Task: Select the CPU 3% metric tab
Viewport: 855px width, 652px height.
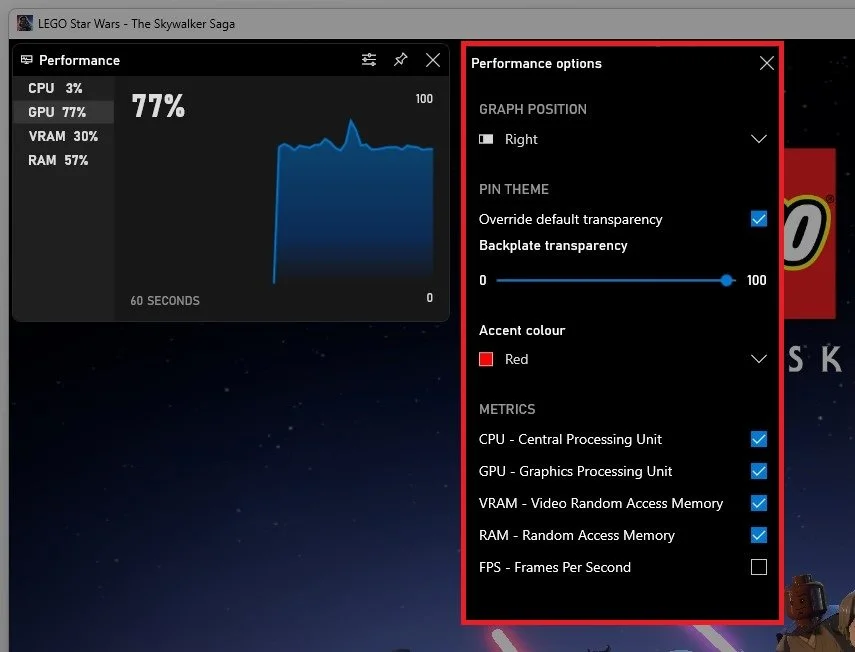Action: 63,88
